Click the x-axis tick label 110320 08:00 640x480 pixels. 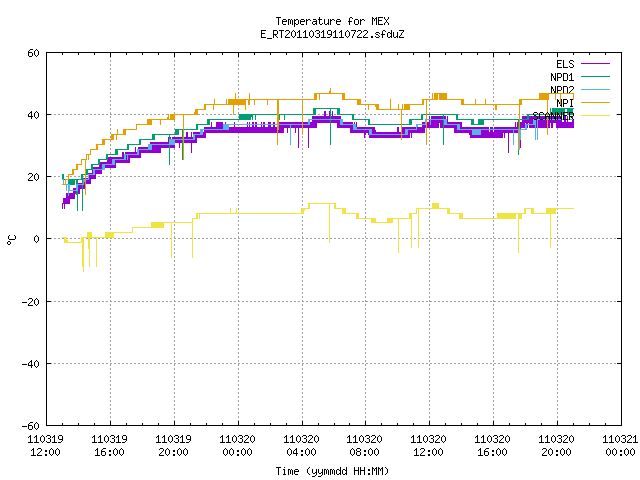tap(364, 446)
